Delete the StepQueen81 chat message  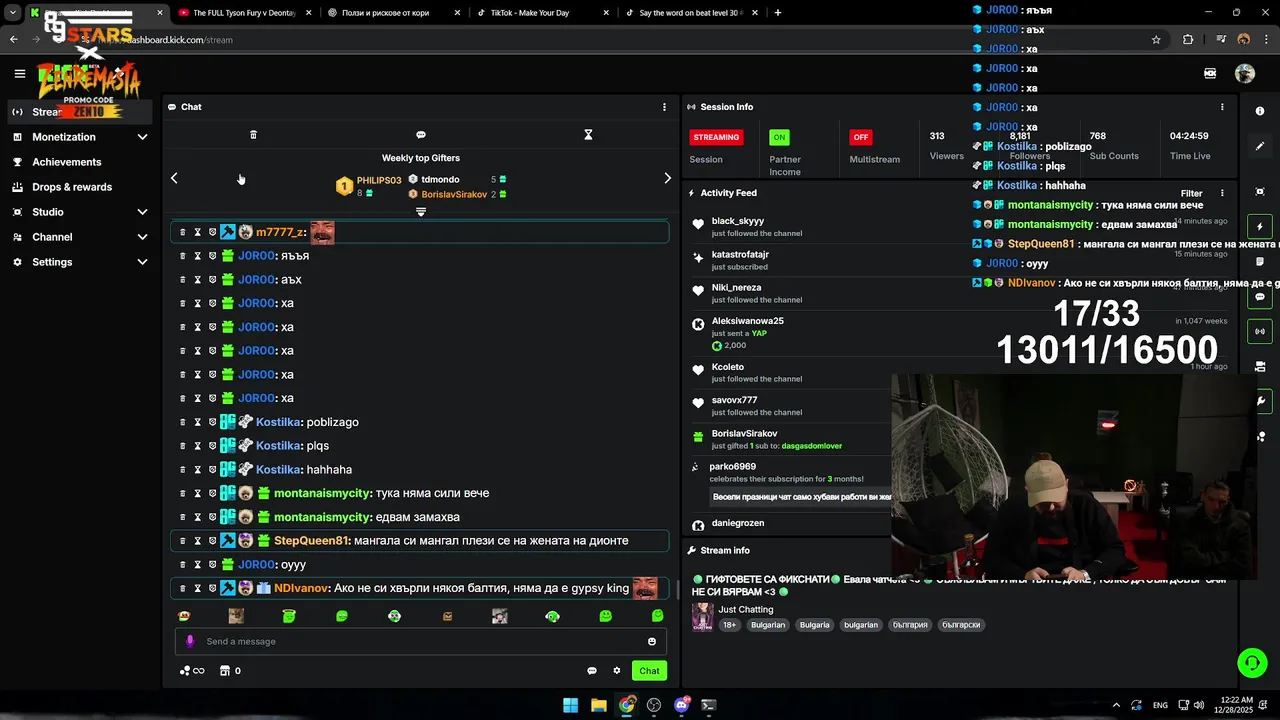coord(182,541)
